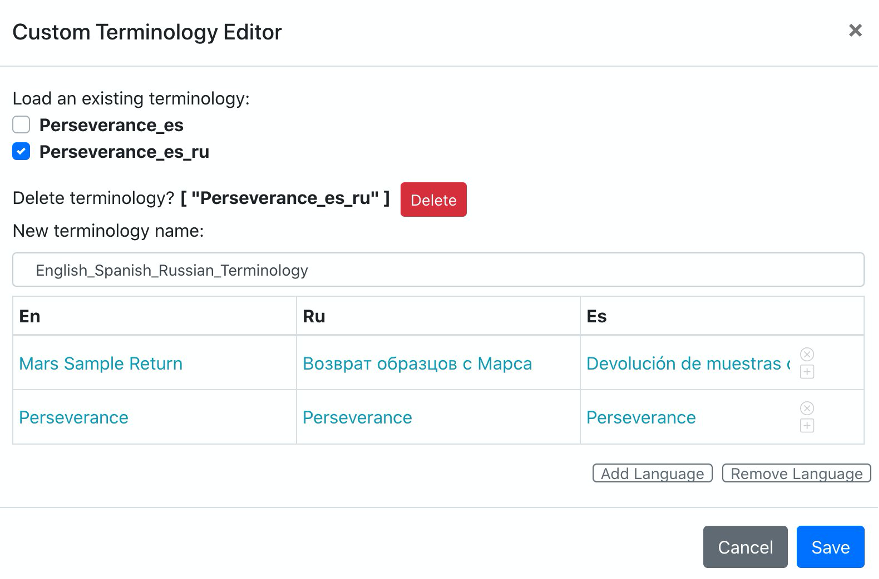Close the Custom Terminology Editor
This screenshot has width=879, height=579.
coord(855,30)
